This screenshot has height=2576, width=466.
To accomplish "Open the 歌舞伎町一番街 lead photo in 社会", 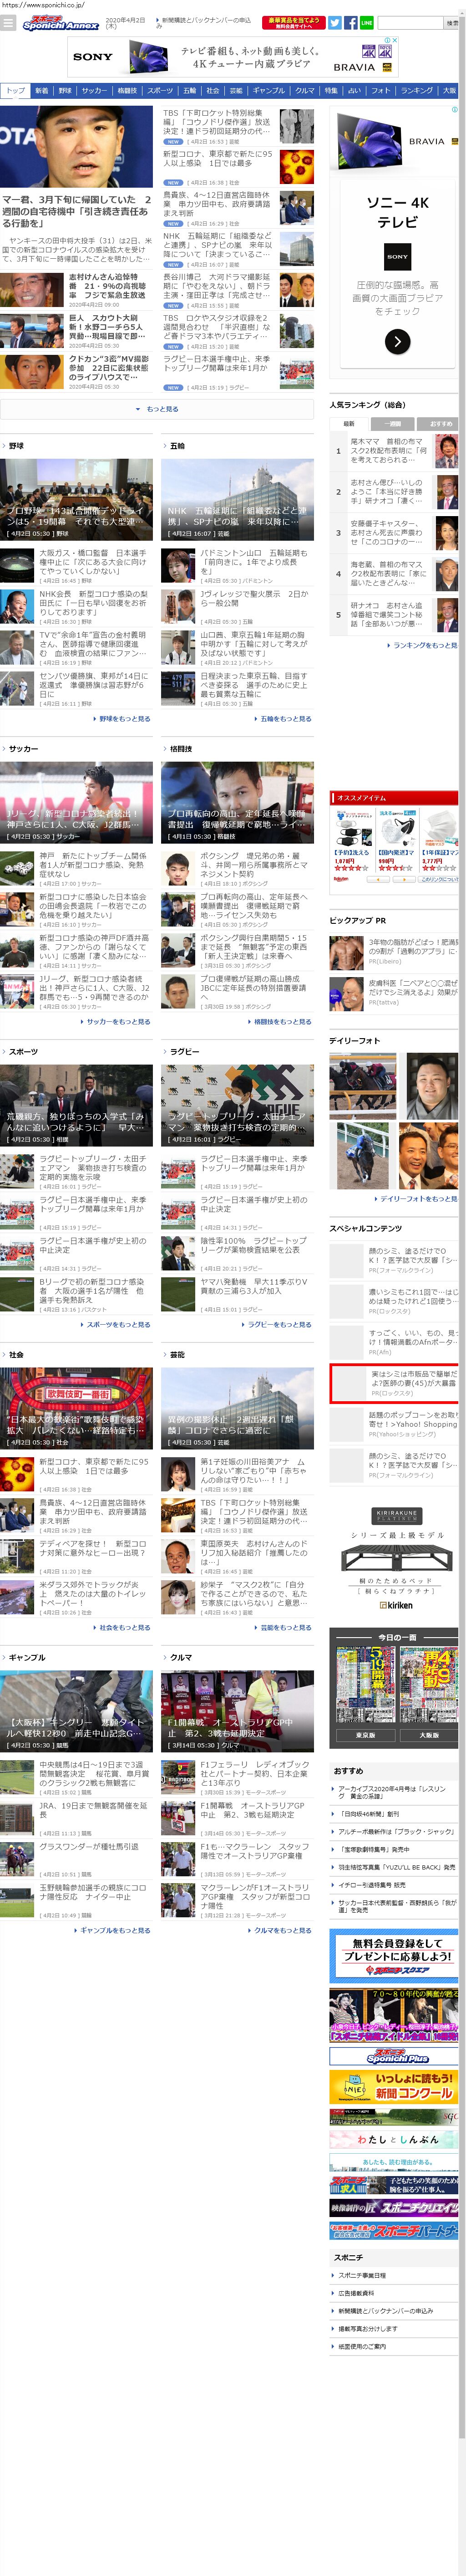I will [x=77, y=1408].
